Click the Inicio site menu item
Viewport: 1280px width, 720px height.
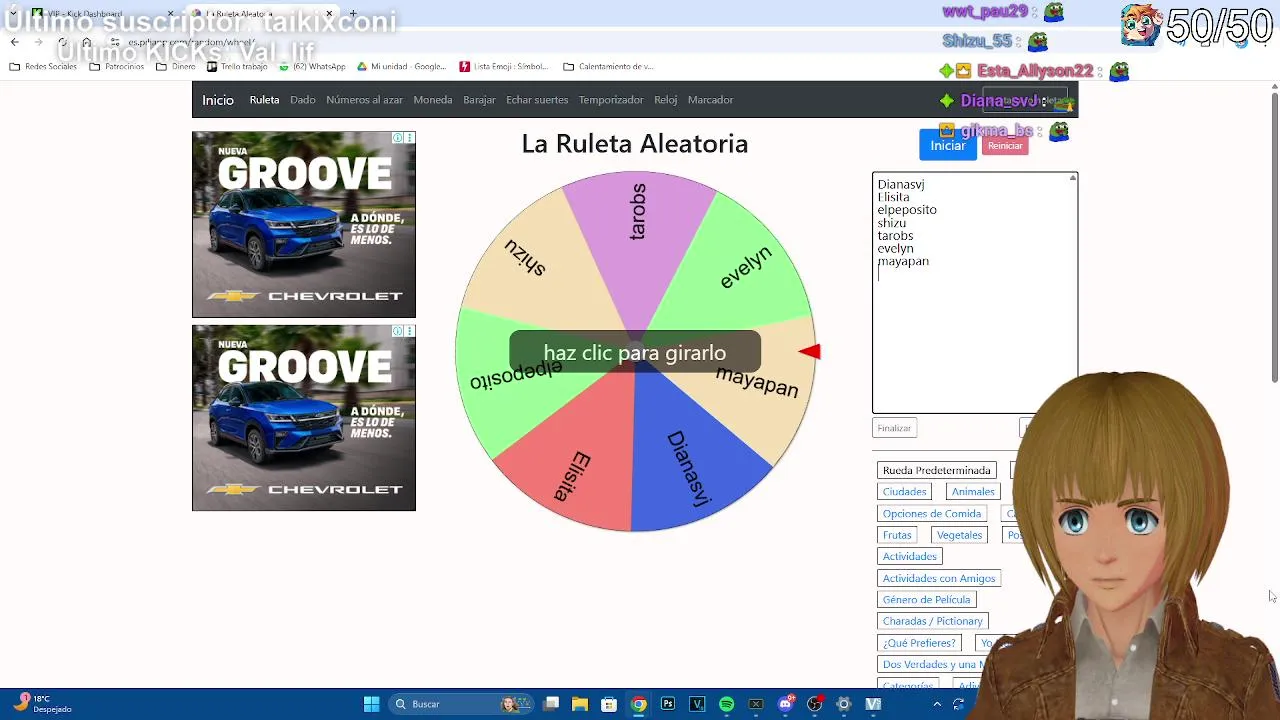218,100
